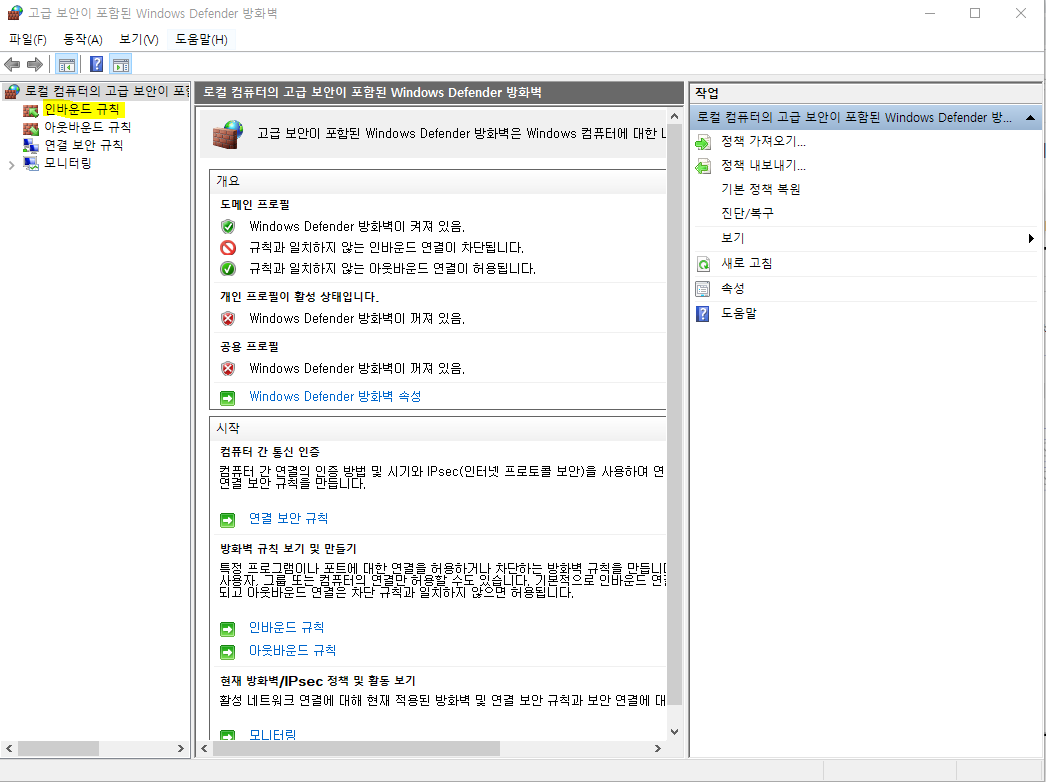
Task: Toggle the console tree show/hide toolbar icon
Action: coord(66,64)
